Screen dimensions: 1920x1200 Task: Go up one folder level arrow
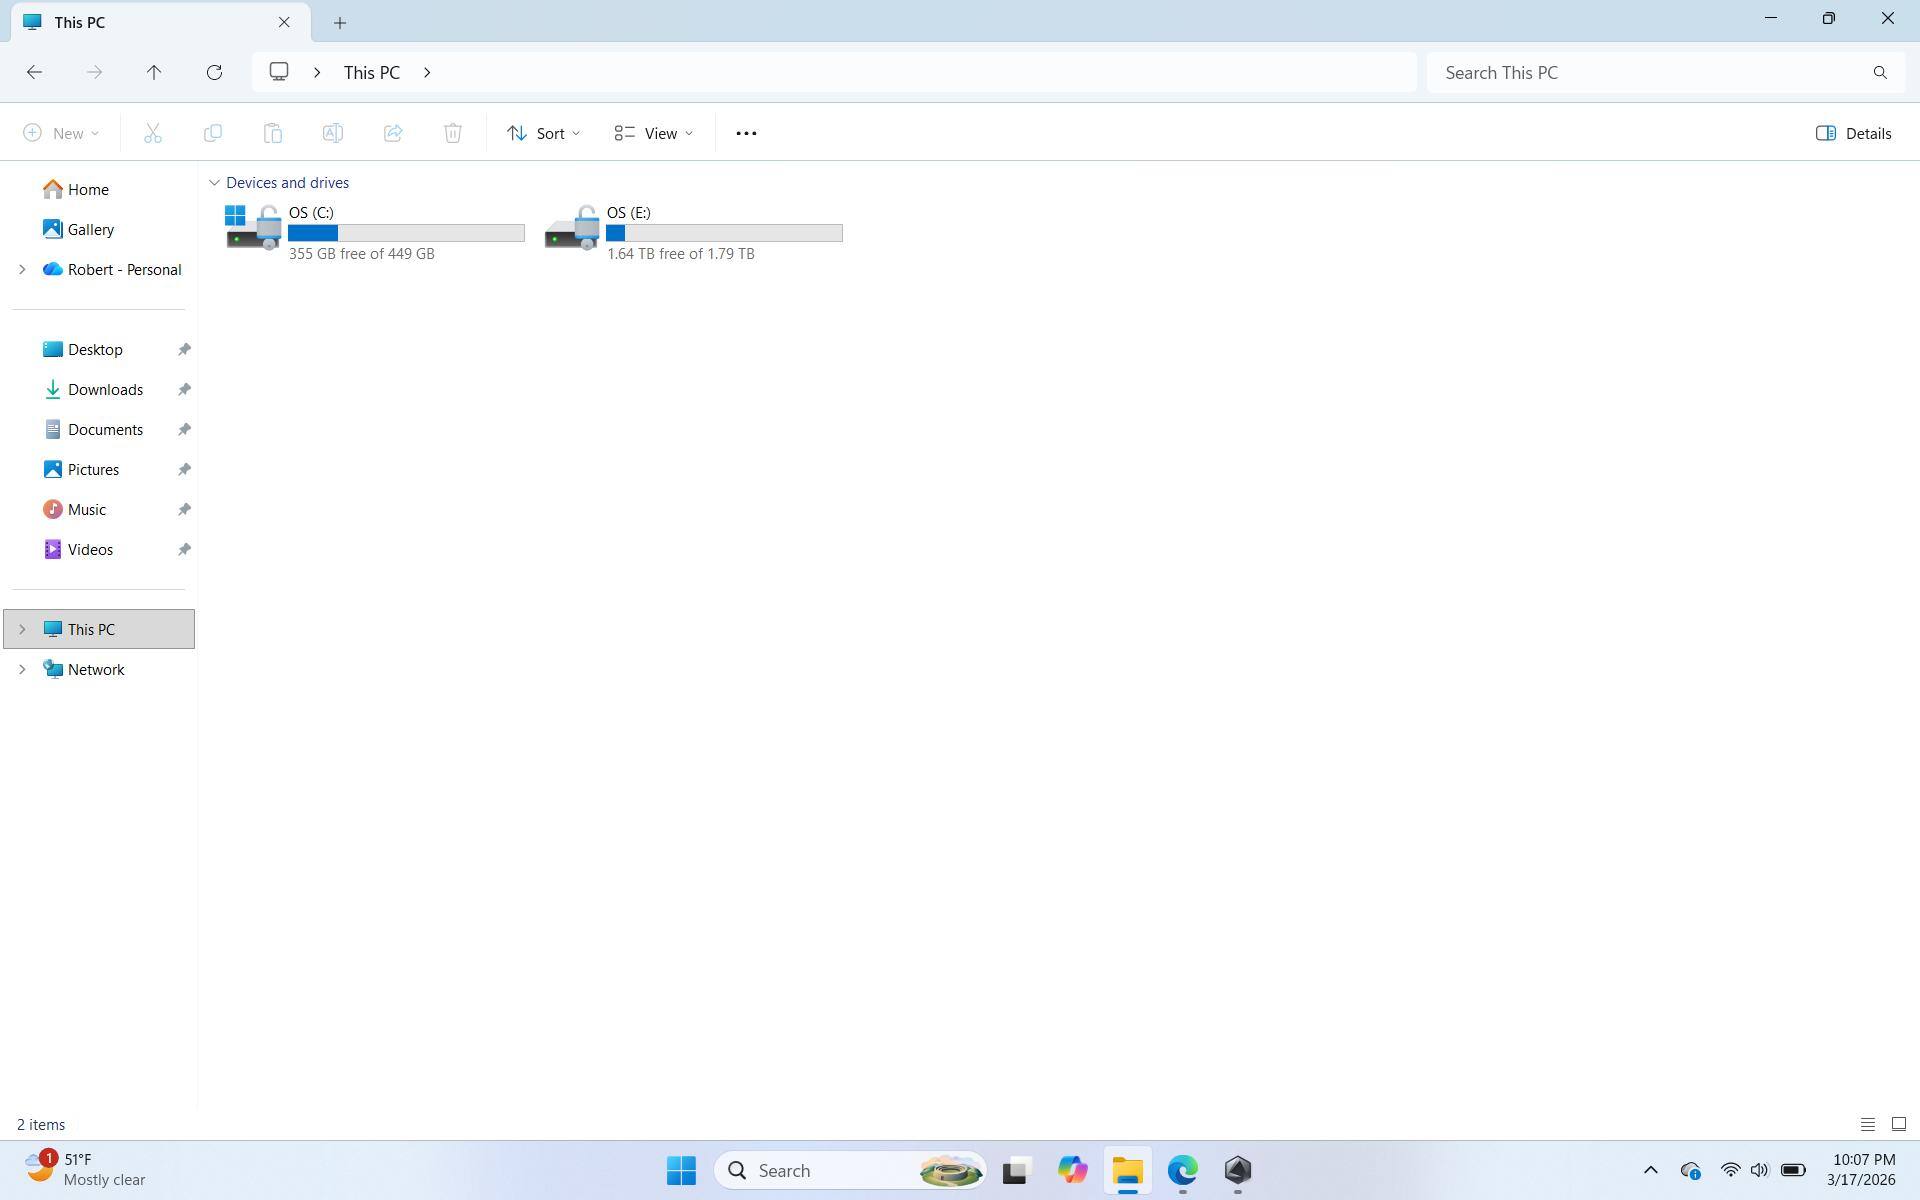(154, 72)
